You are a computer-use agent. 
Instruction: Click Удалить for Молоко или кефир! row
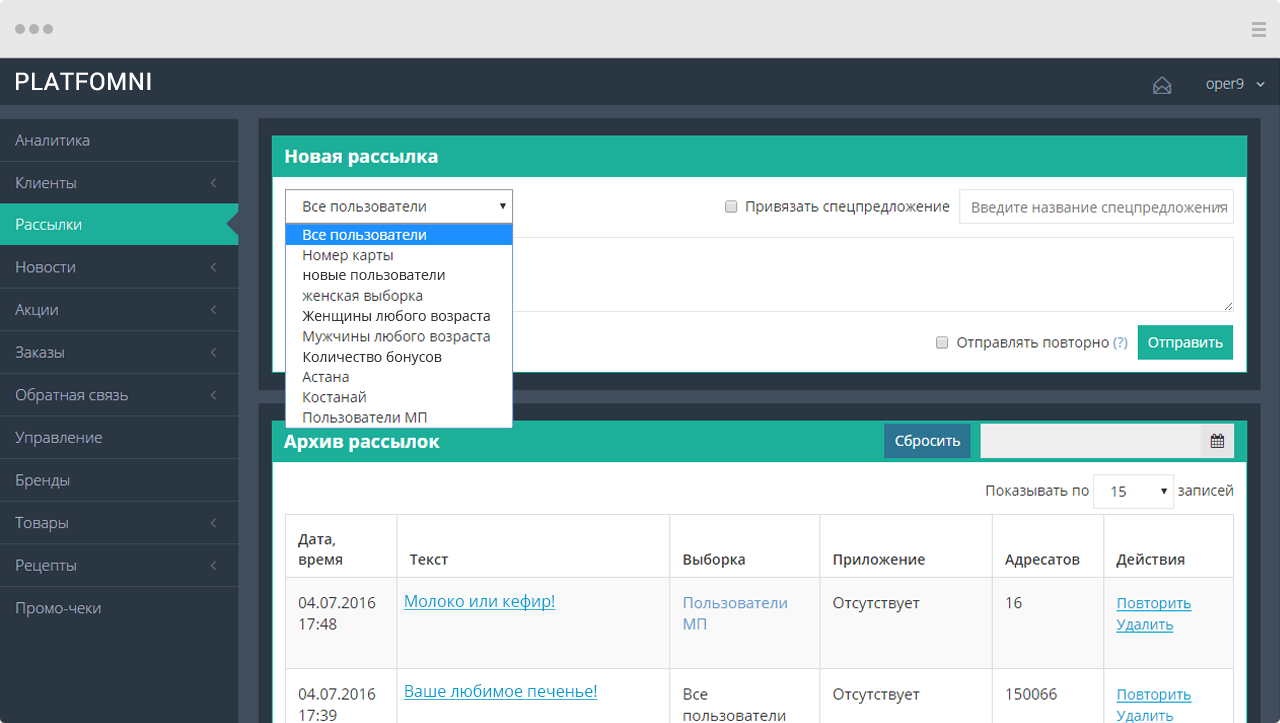1145,625
